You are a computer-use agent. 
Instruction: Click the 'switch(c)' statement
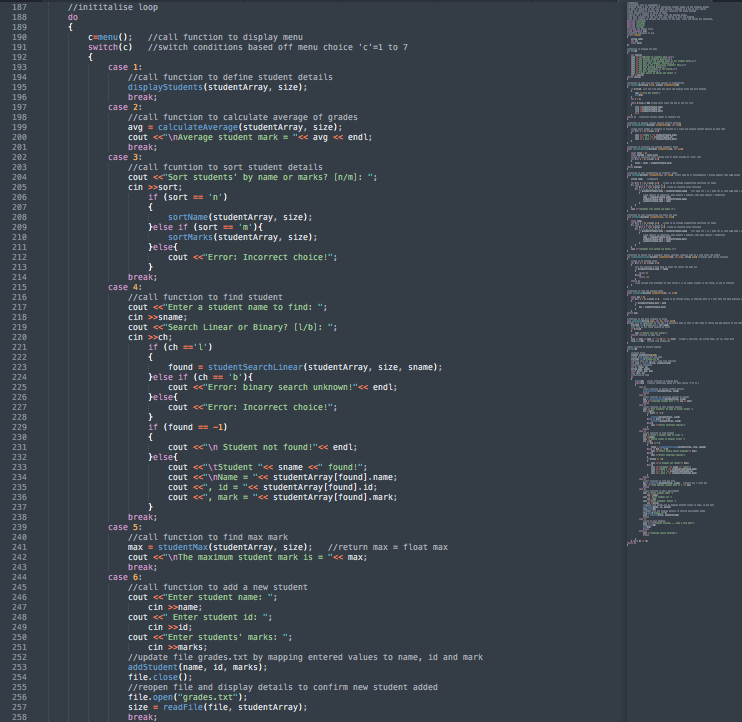point(110,47)
